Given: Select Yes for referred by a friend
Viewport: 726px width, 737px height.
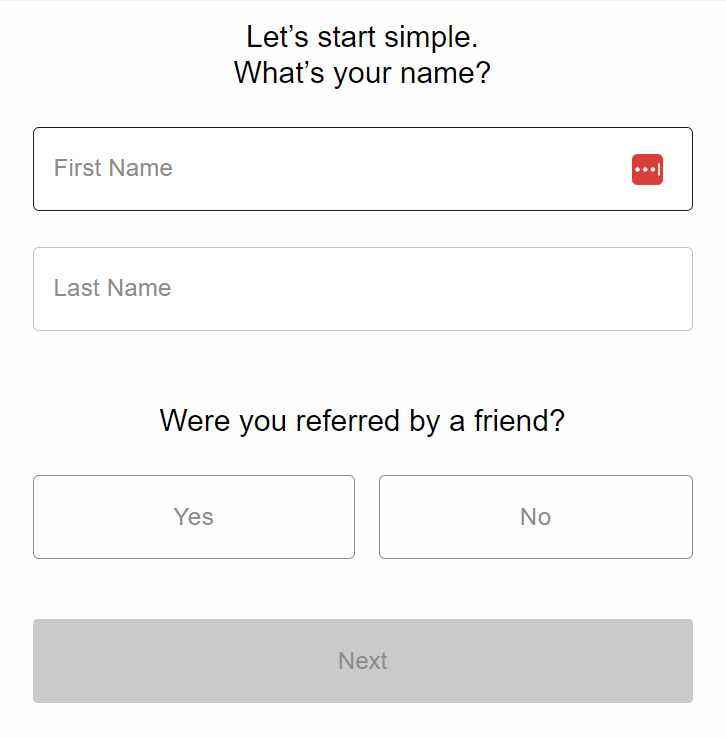Looking at the screenshot, I should click(194, 517).
